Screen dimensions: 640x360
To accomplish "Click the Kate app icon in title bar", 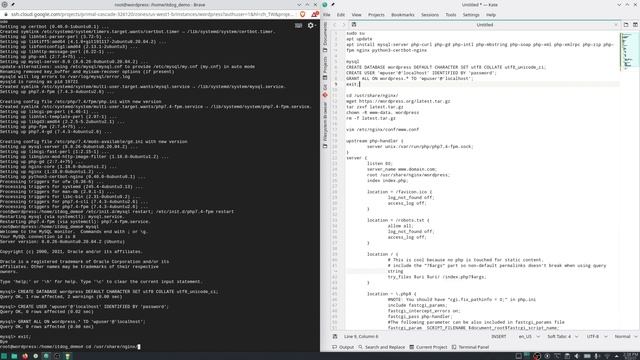I will tap(324, 4).
